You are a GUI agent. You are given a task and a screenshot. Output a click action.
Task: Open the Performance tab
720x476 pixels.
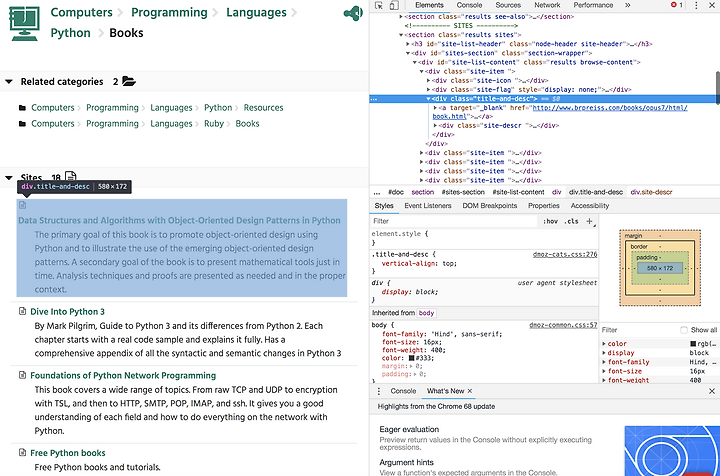pos(593,5)
